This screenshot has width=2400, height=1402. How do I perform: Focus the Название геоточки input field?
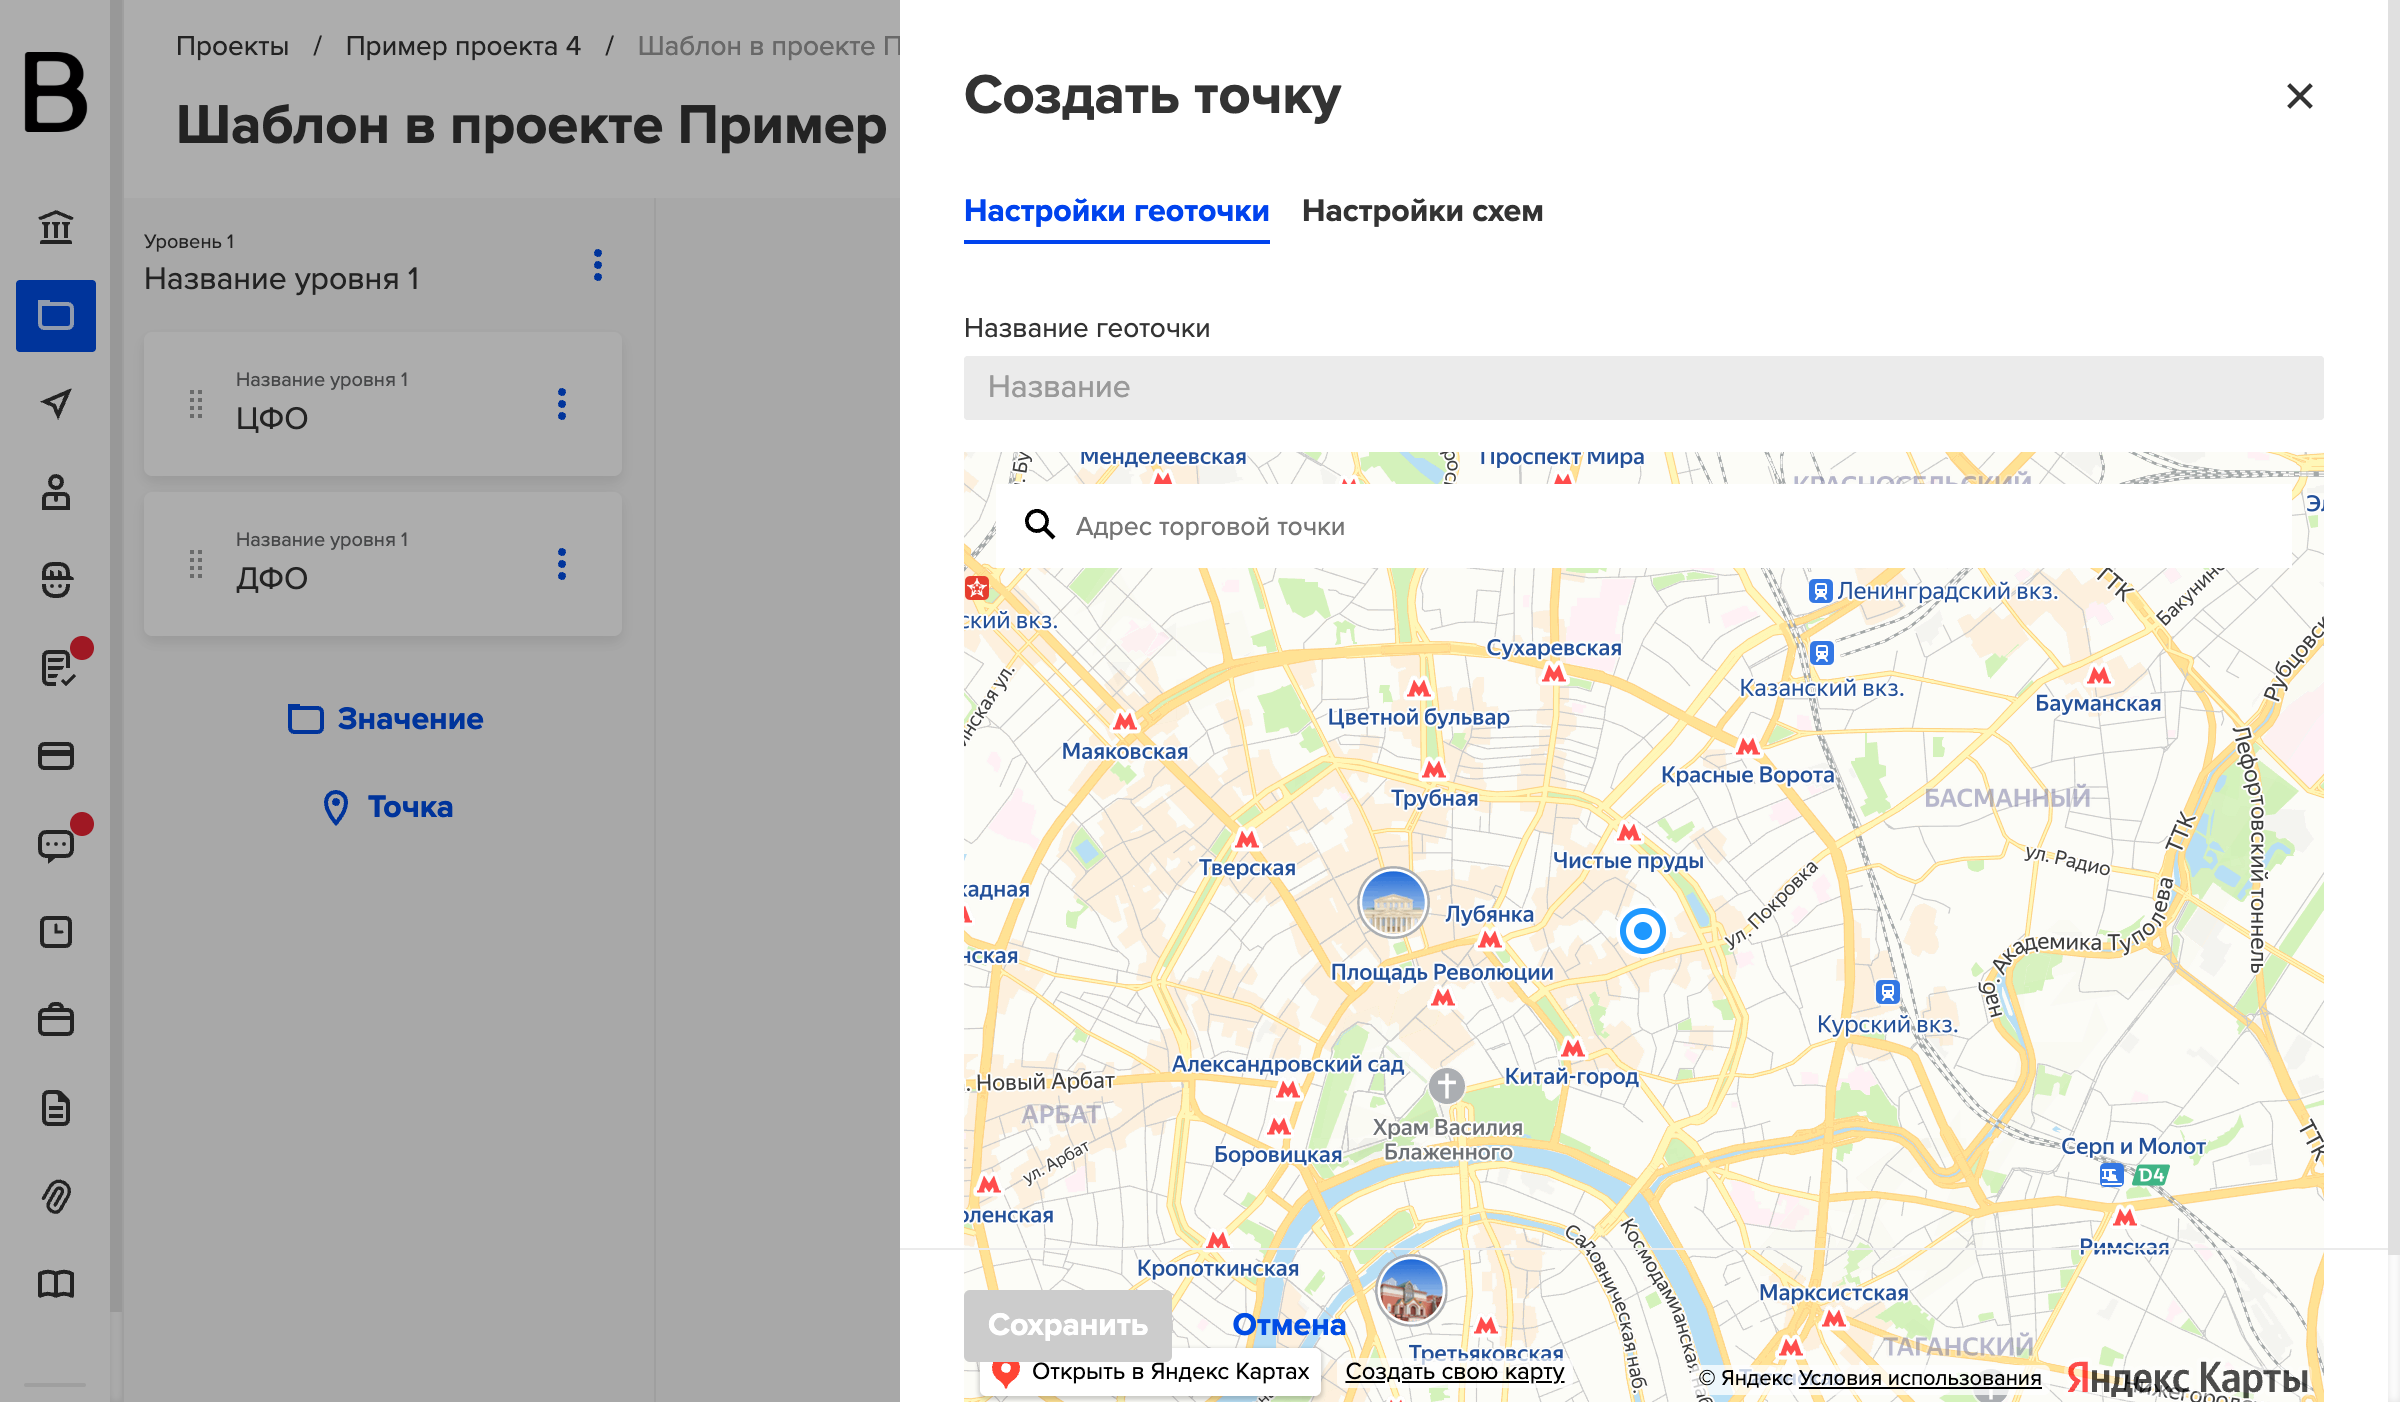point(1644,388)
